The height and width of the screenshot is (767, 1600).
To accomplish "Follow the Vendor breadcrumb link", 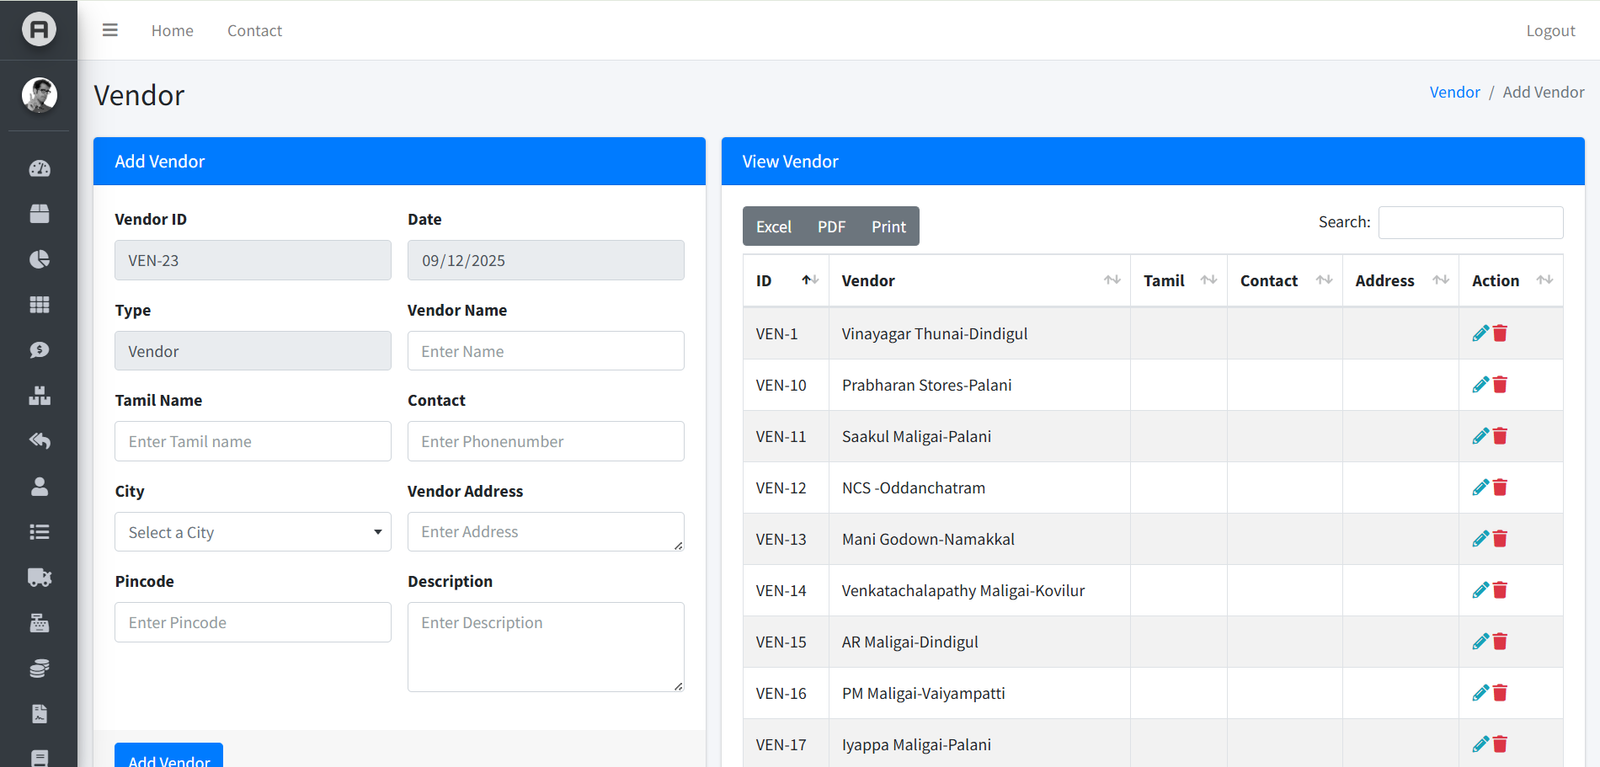I will (x=1454, y=92).
